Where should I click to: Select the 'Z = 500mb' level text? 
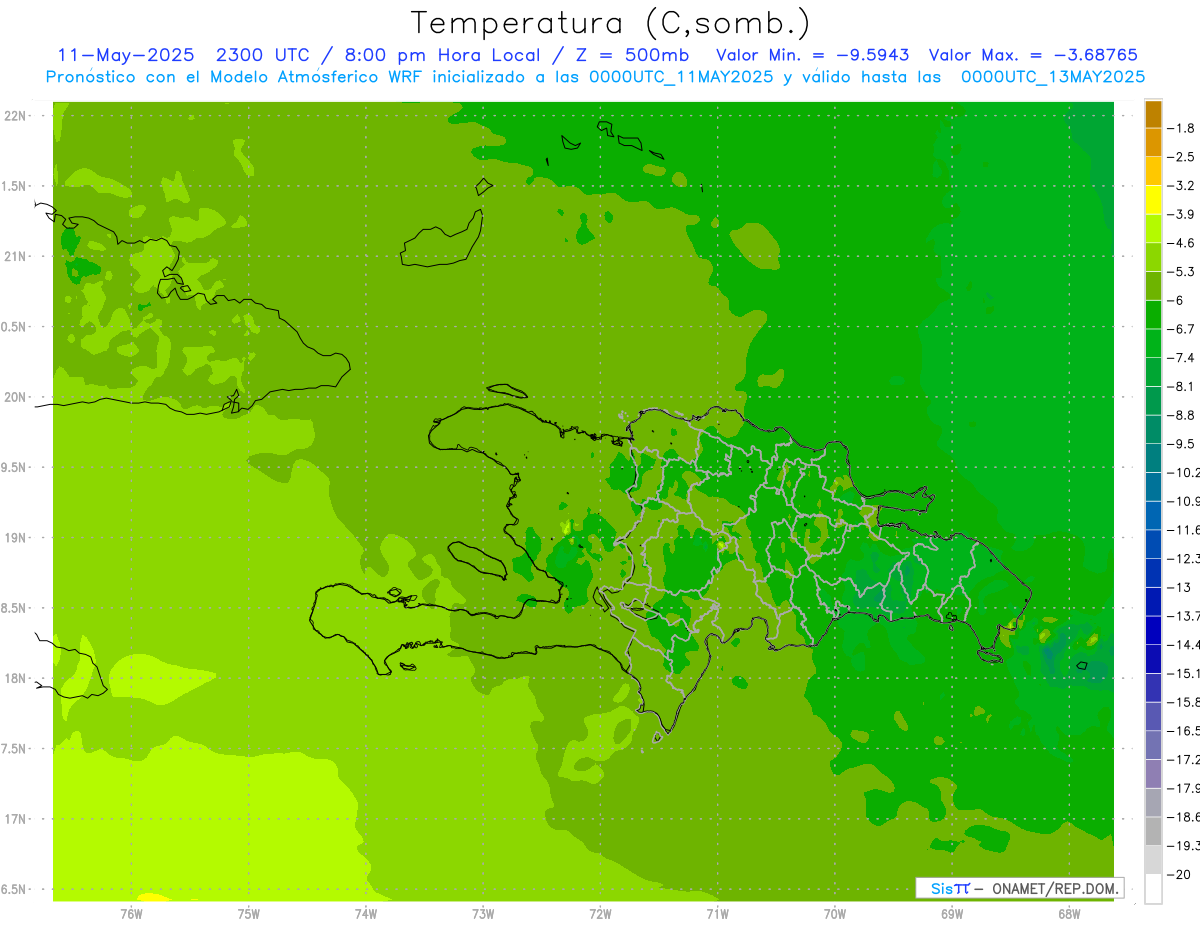[632, 55]
